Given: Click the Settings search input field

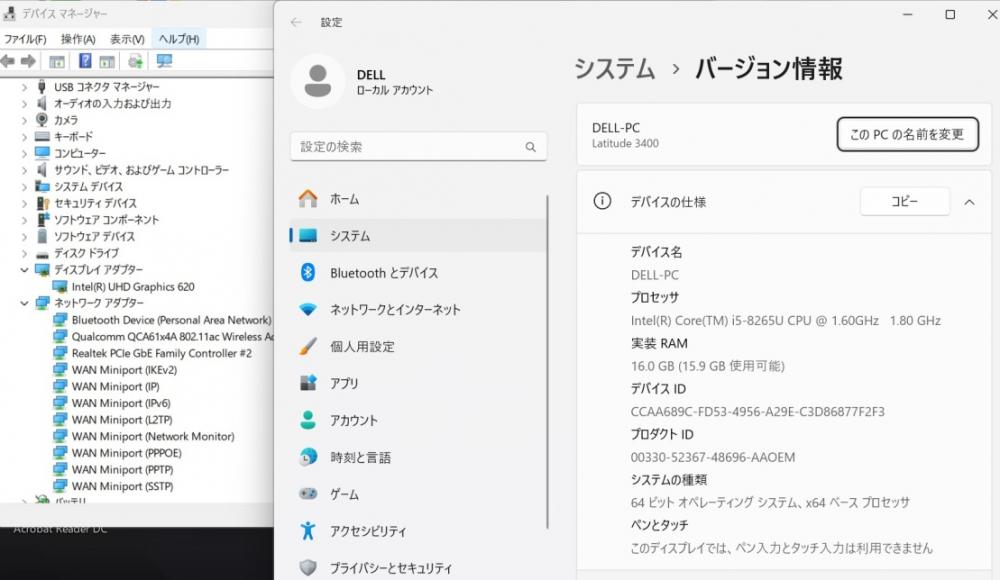Looking at the screenshot, I should click(418, 147).
